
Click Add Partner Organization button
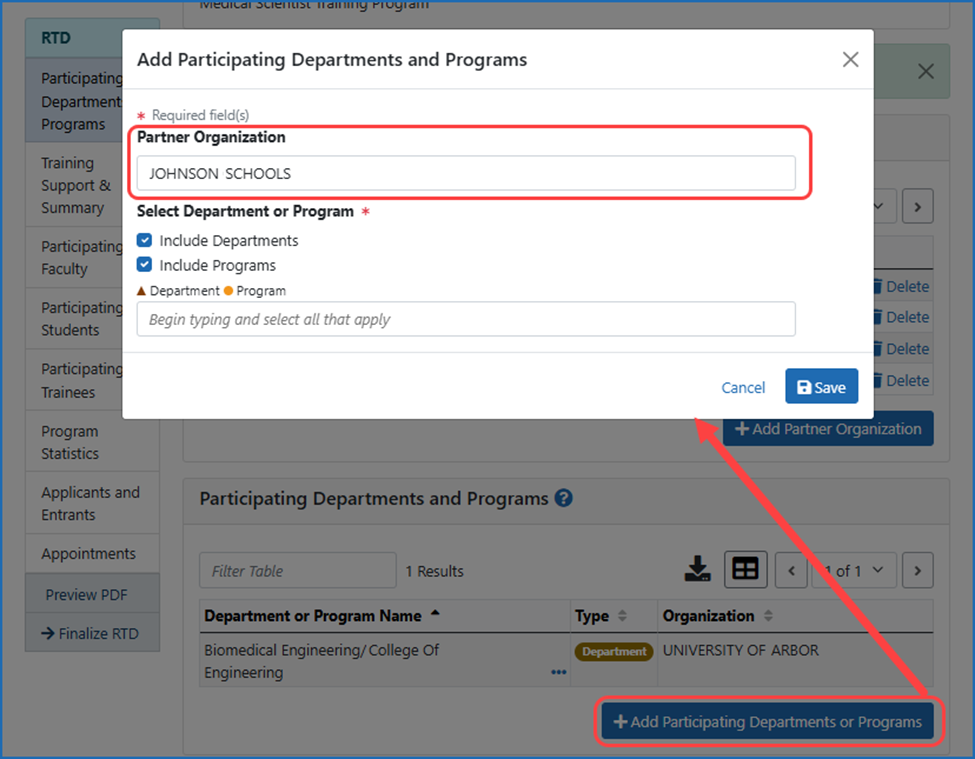pos(828,429)
